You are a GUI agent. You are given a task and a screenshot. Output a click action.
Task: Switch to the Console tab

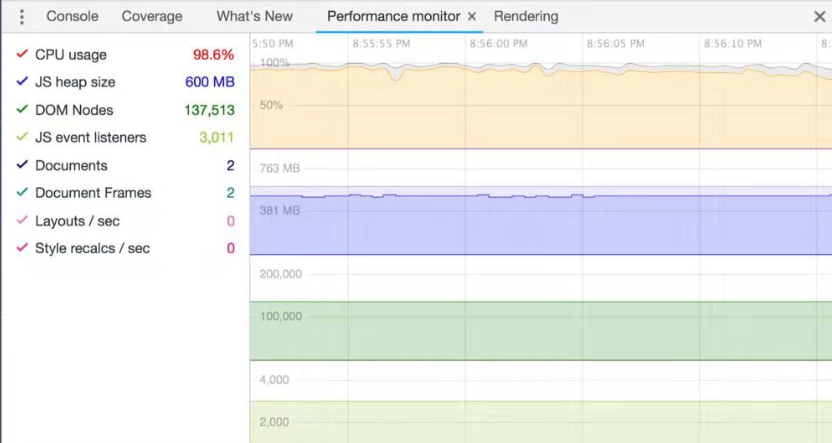[72, 17]
